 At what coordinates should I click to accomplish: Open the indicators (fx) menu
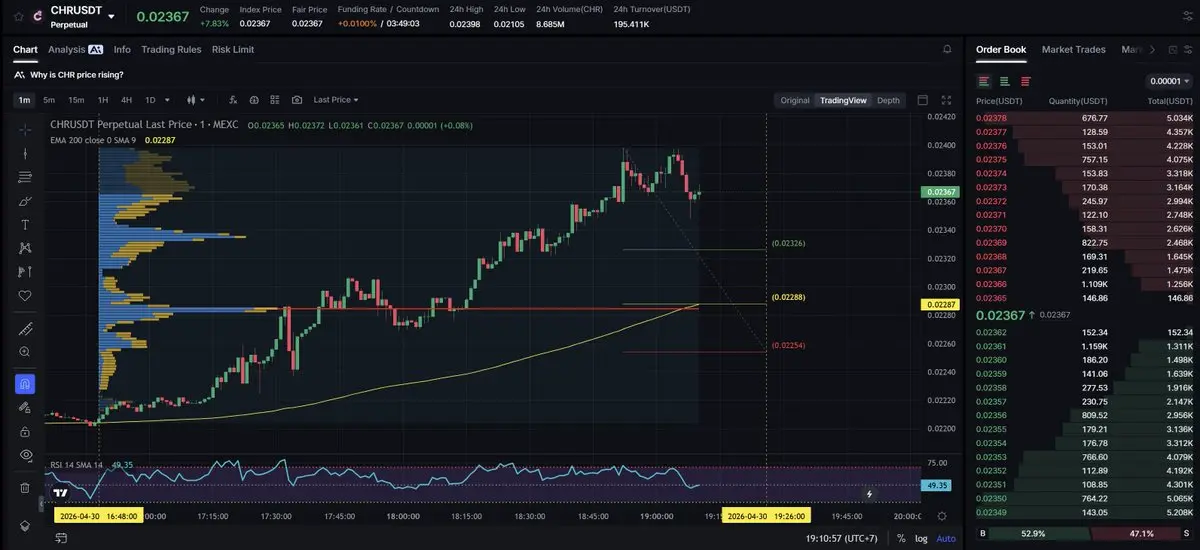pyautogui.click(x=233, y=100)
